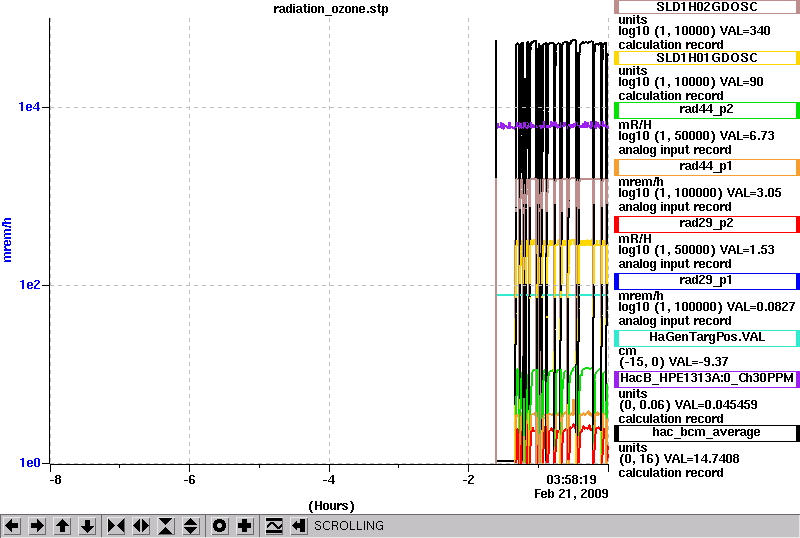The height and width of the screenshot is (538, 800).
Task: Click the 1e2 y-axis tick label
Action: point(29,285)
